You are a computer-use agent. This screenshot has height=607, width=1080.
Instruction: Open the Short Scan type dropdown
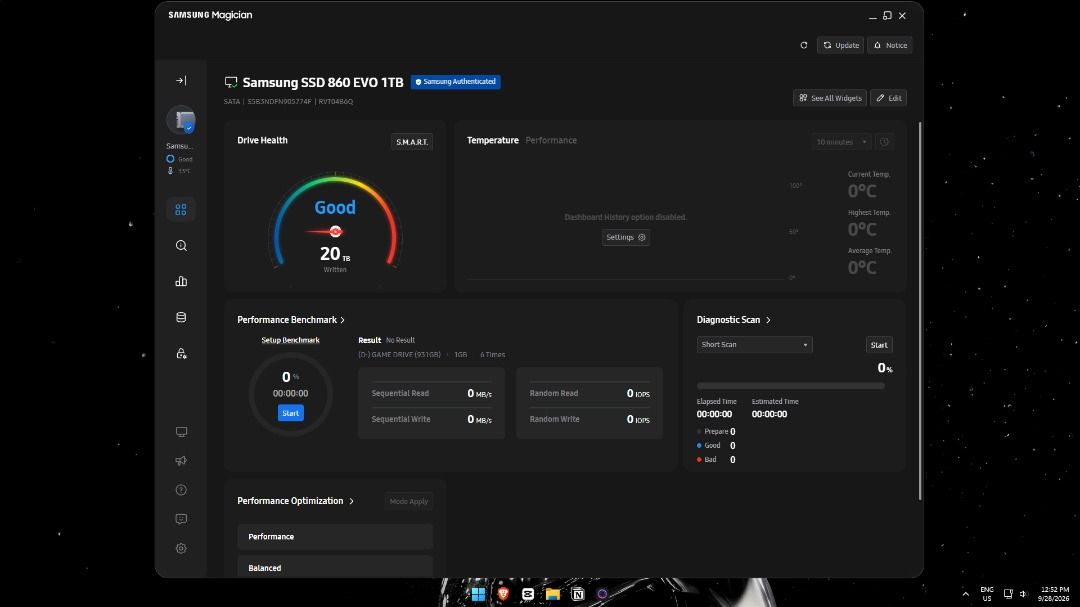[x=754, y=344]
